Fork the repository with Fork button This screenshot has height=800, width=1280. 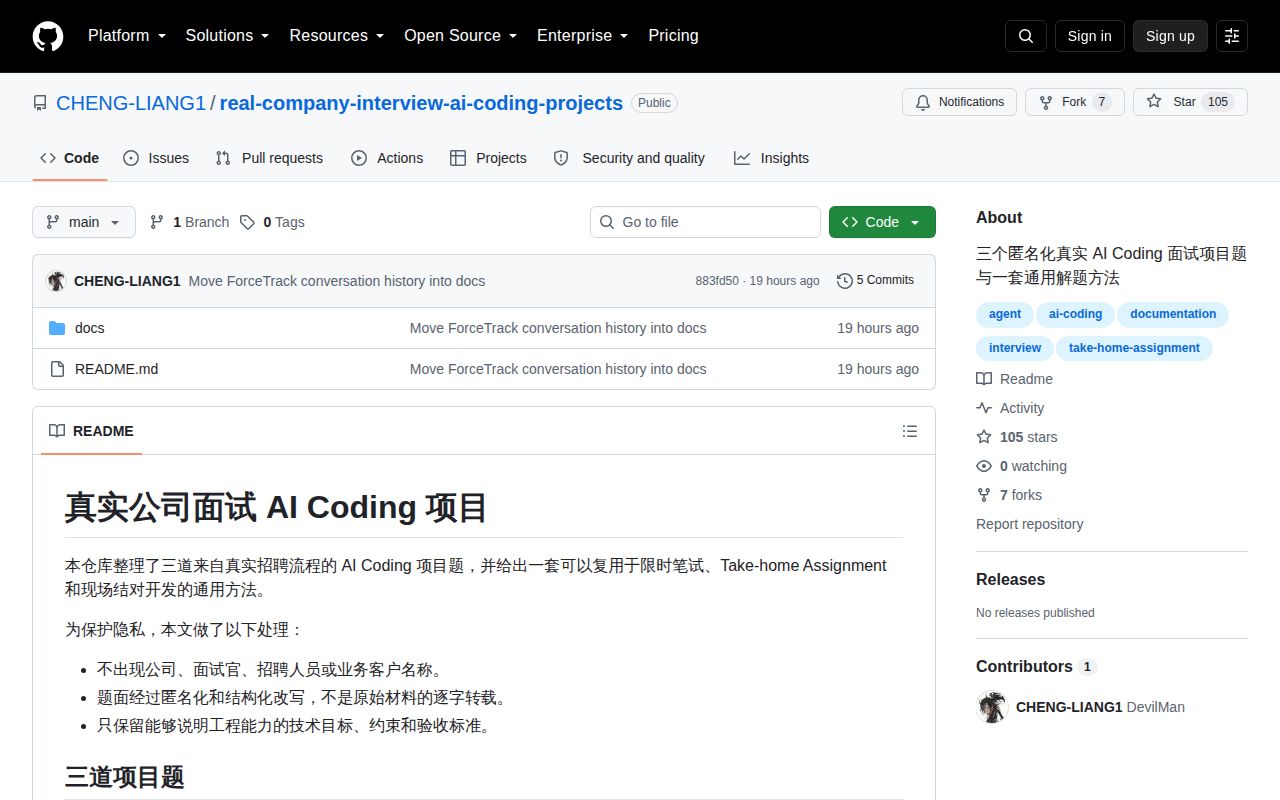1075,102
